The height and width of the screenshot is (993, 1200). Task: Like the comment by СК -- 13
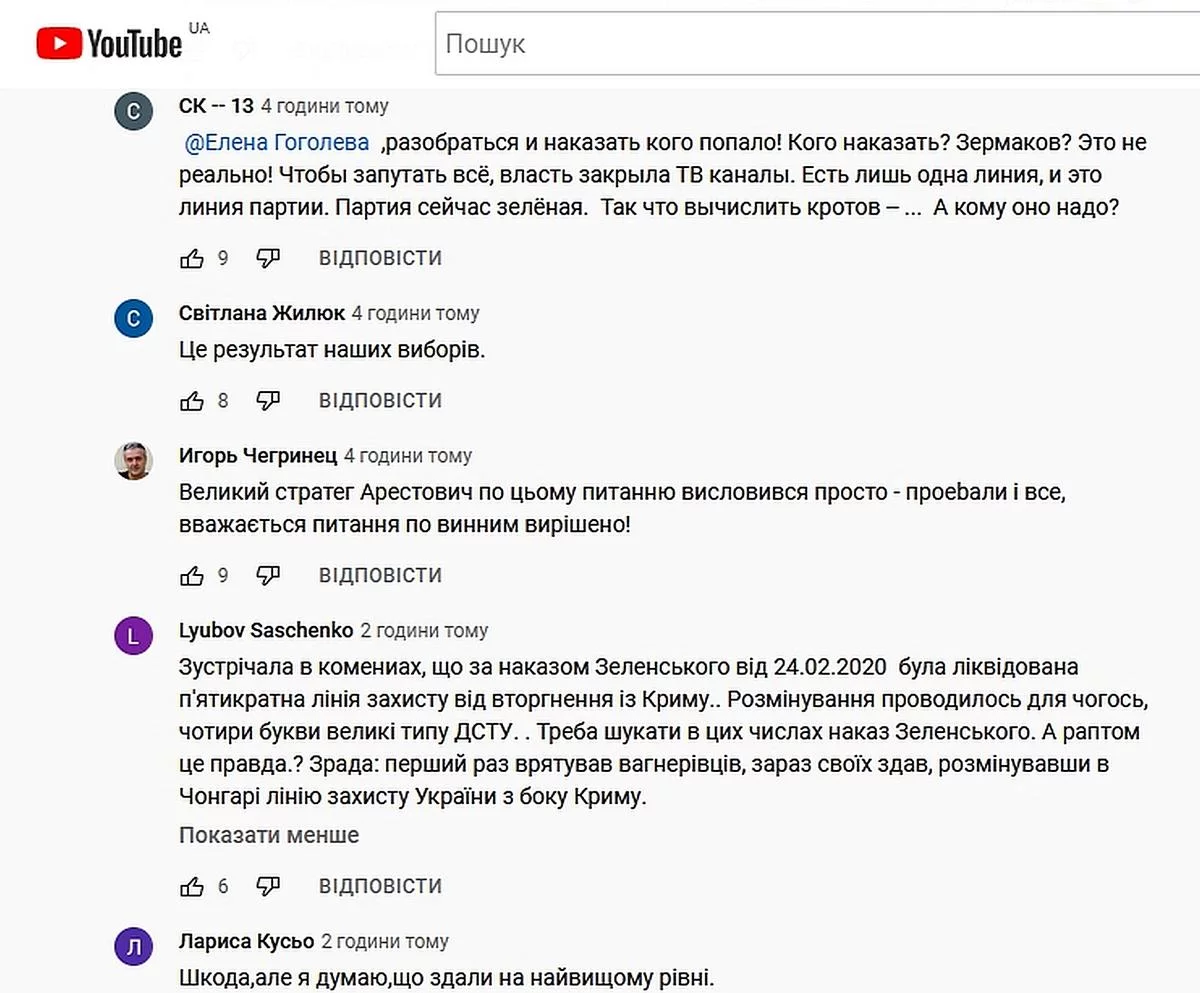pos(191,259)
